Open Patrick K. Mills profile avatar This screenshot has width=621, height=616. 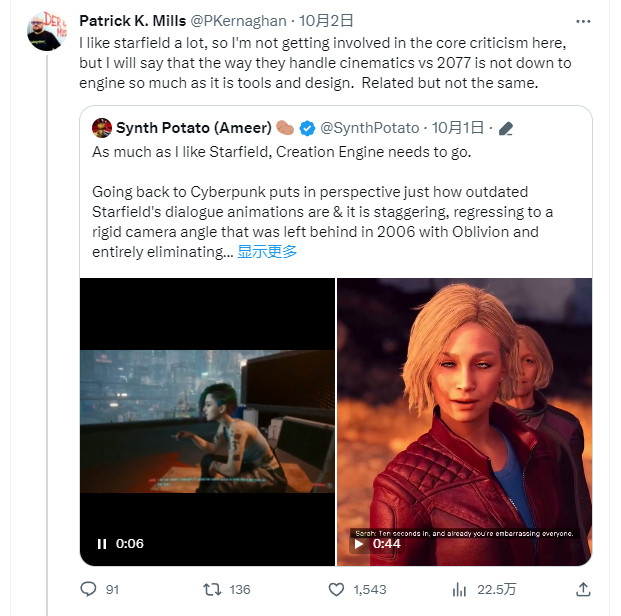(47, 31)
